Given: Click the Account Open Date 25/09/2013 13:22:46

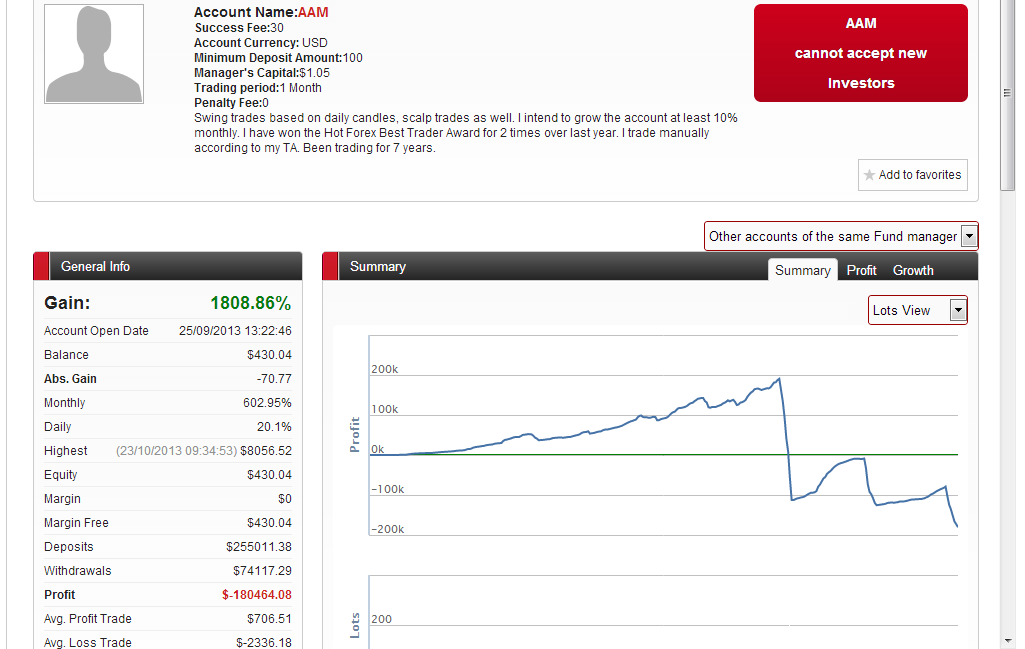Looking at the screenshot, I should (235, 331).
